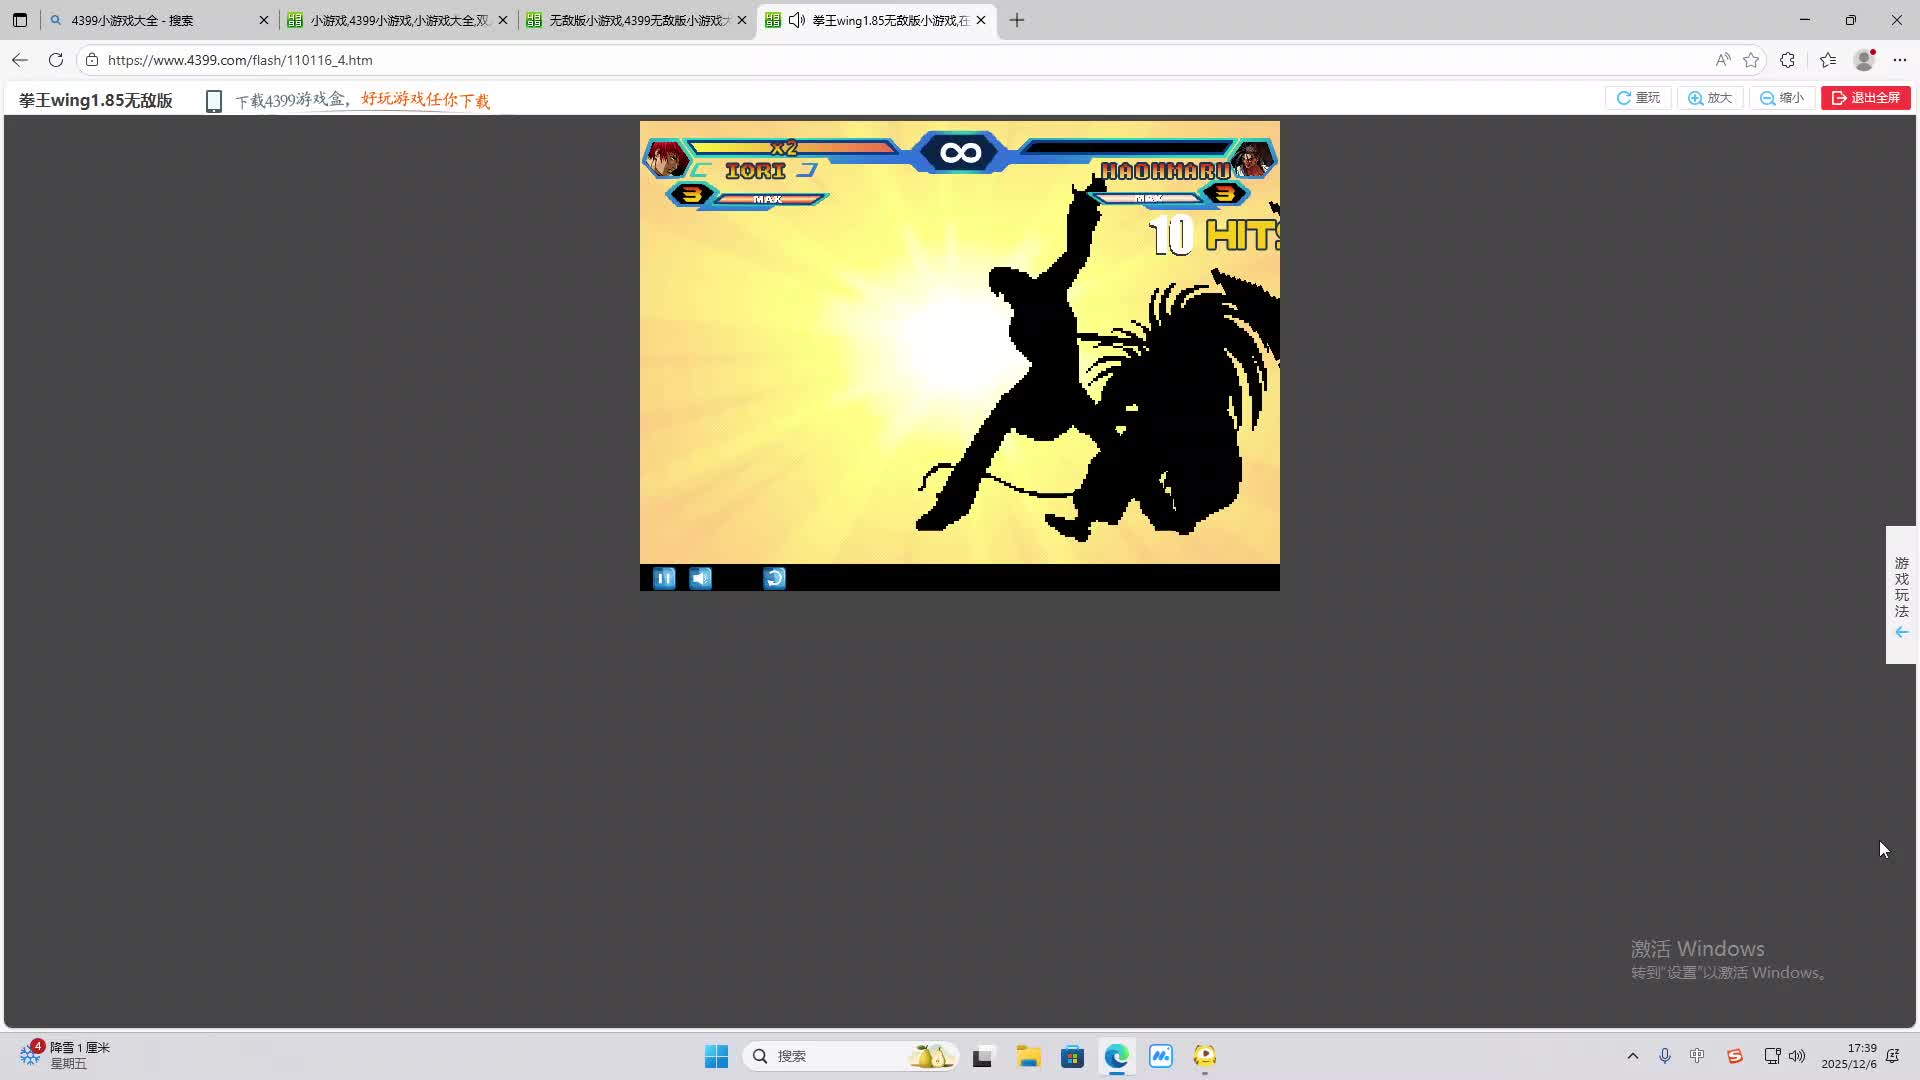Mute the game sound speaker icon
Image resolution: width=1920 pixels, height=1080 pixels.
click(x=701, y=578)
